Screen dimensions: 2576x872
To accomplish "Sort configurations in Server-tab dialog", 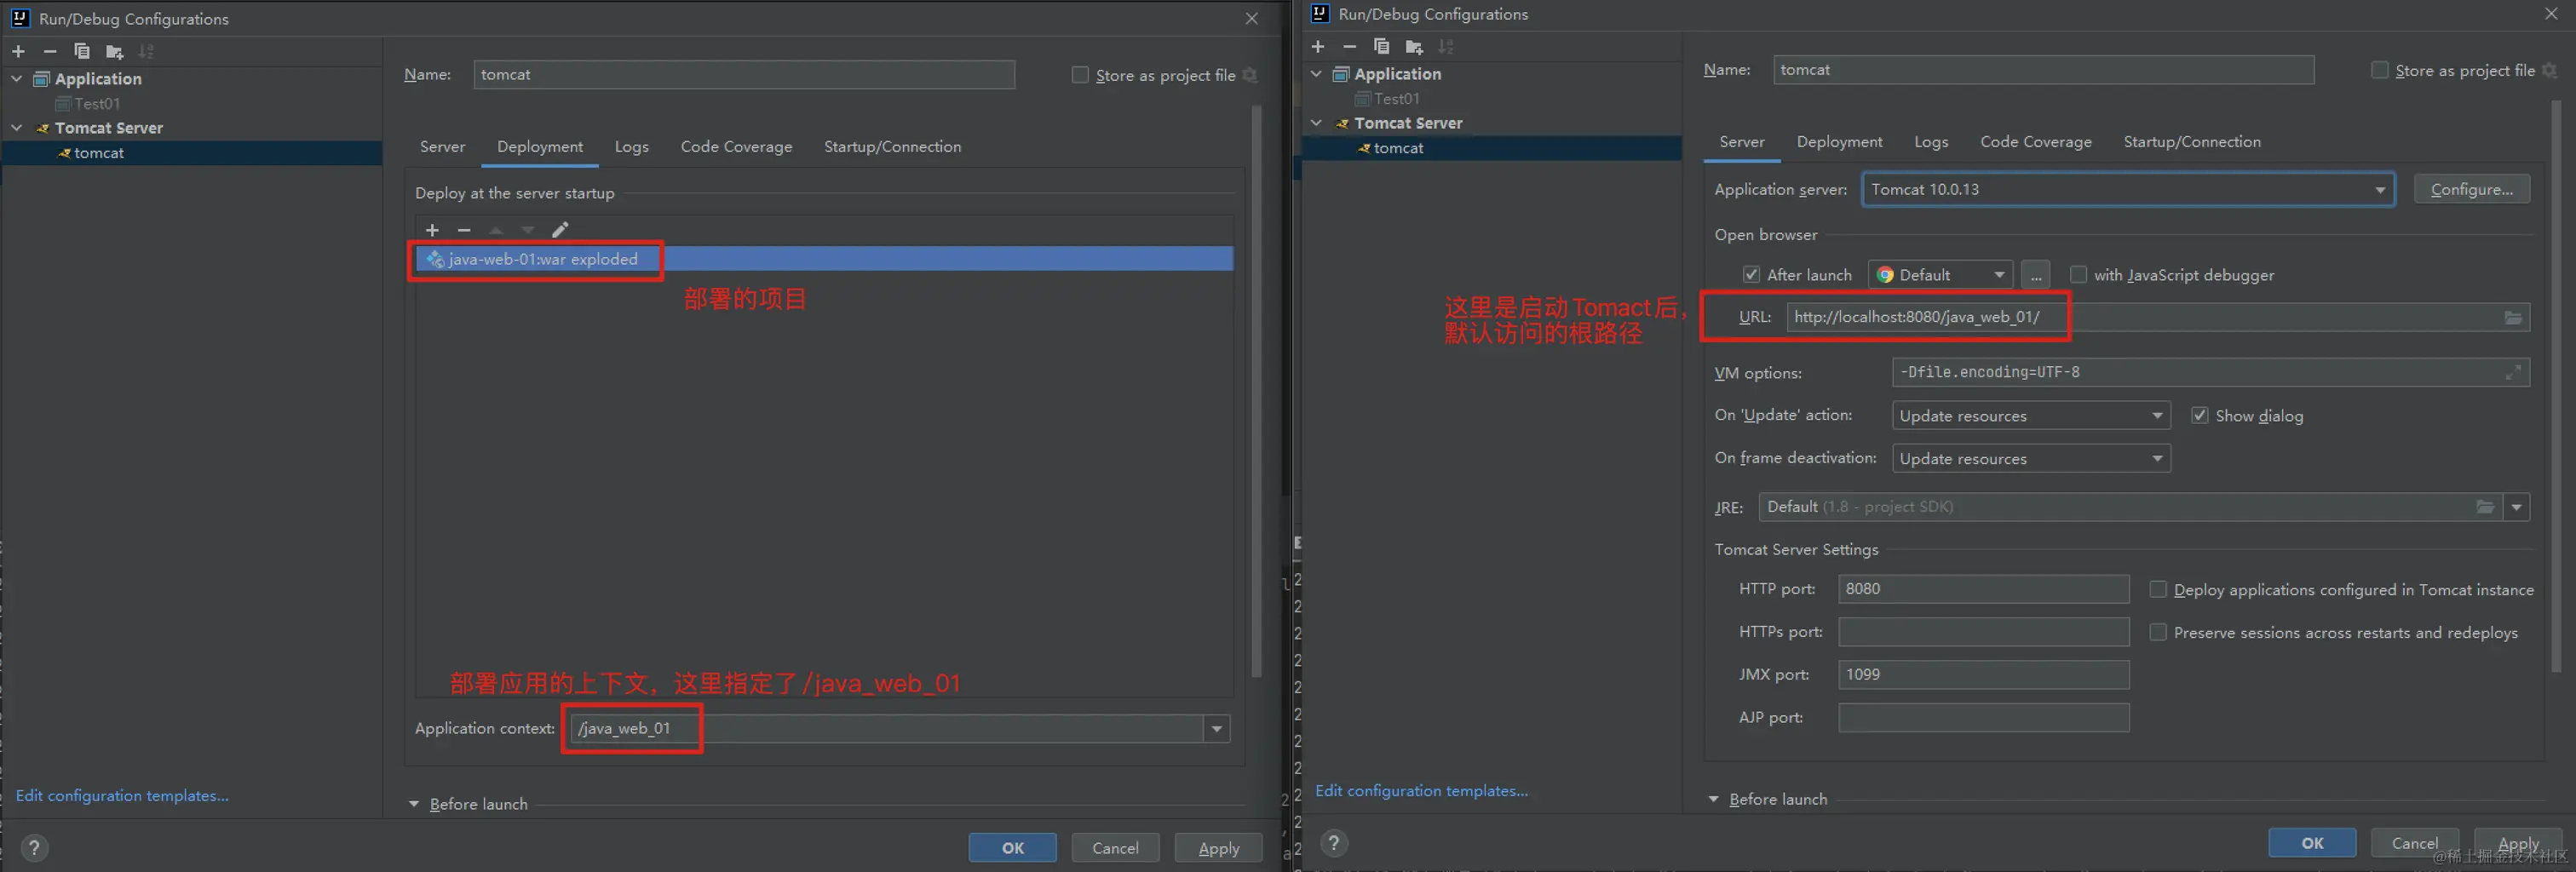I will tap(1446, 46).
